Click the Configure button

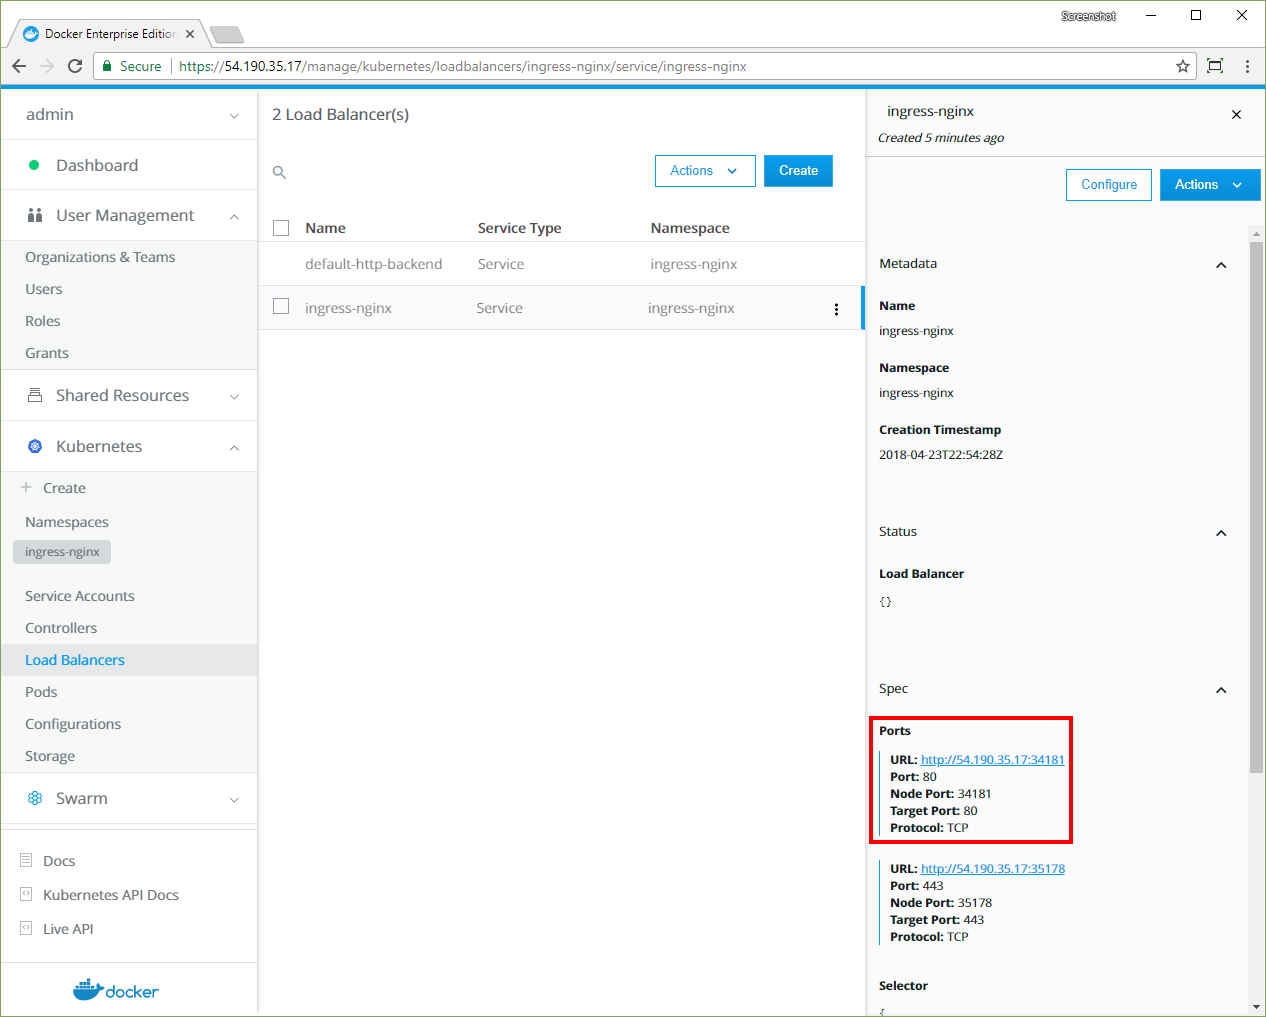1108,185
